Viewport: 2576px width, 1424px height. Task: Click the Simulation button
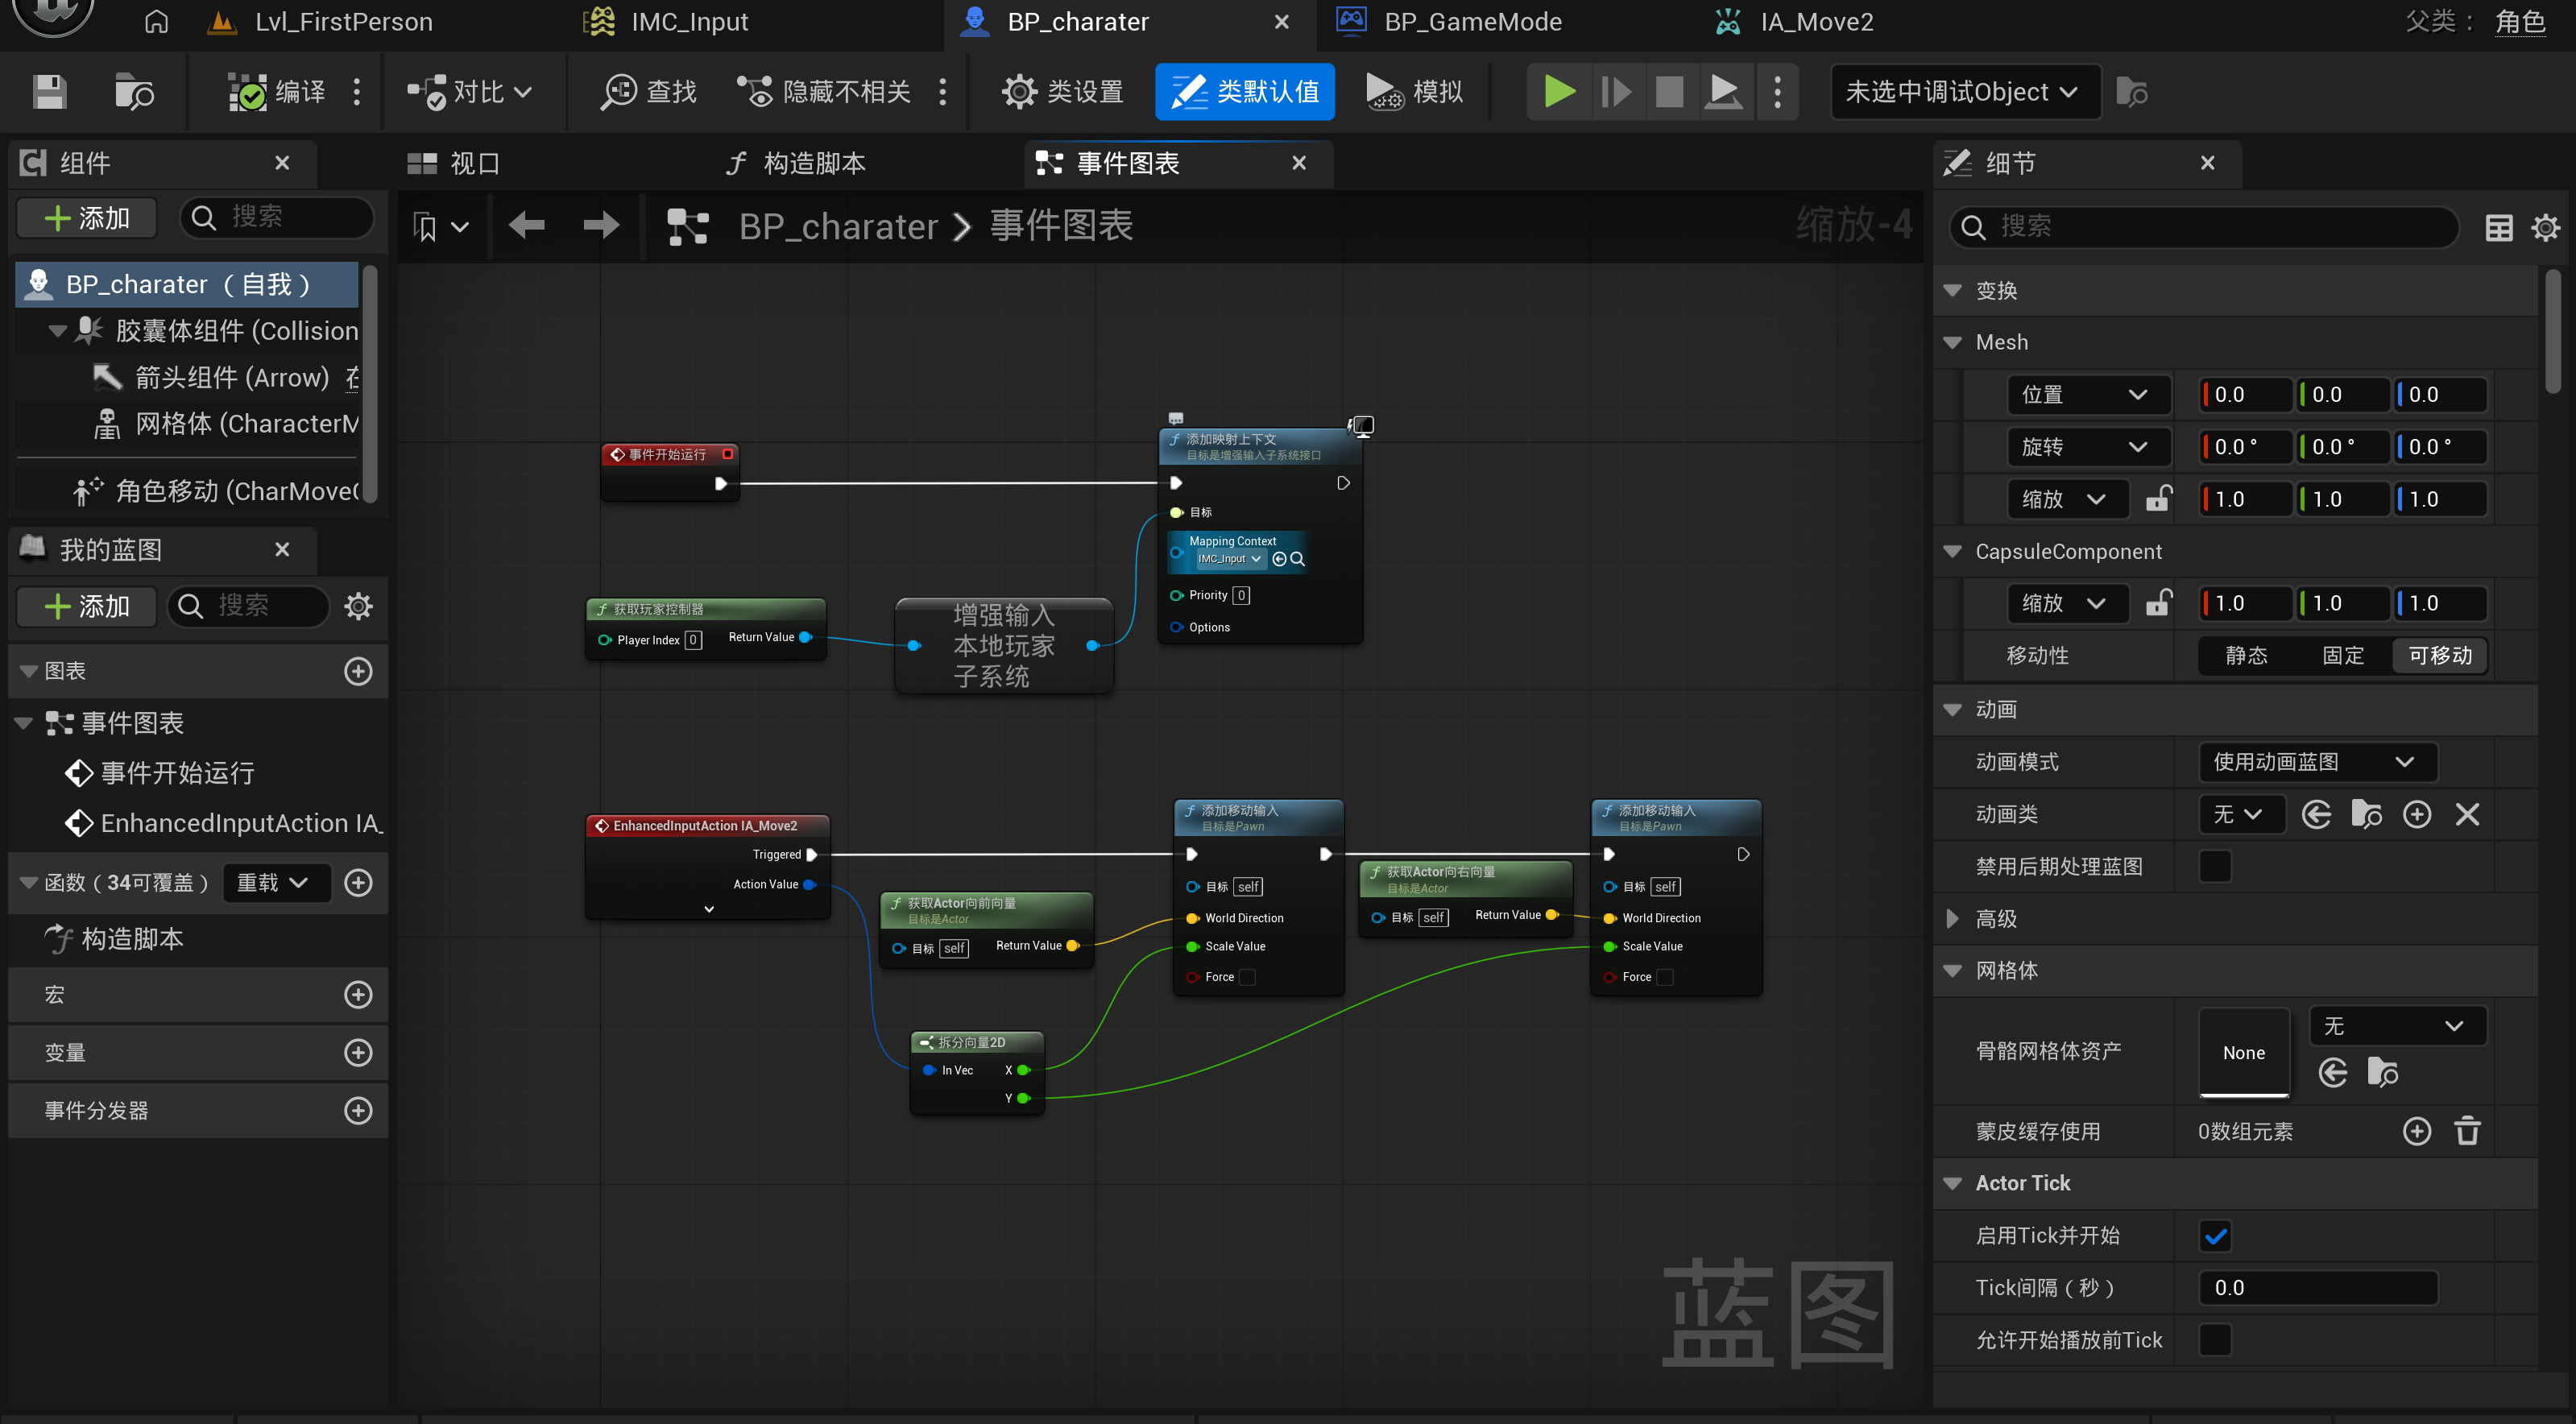1414,92
